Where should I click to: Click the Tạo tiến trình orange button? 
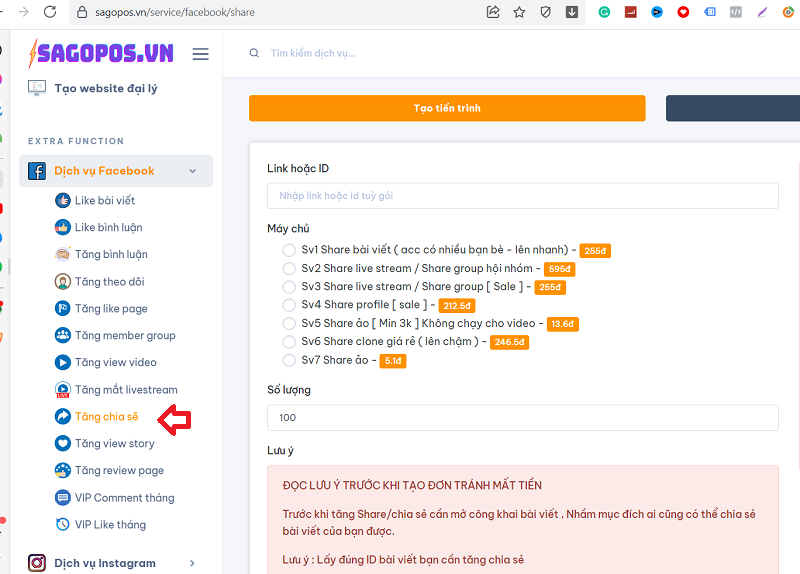[447, 108]
